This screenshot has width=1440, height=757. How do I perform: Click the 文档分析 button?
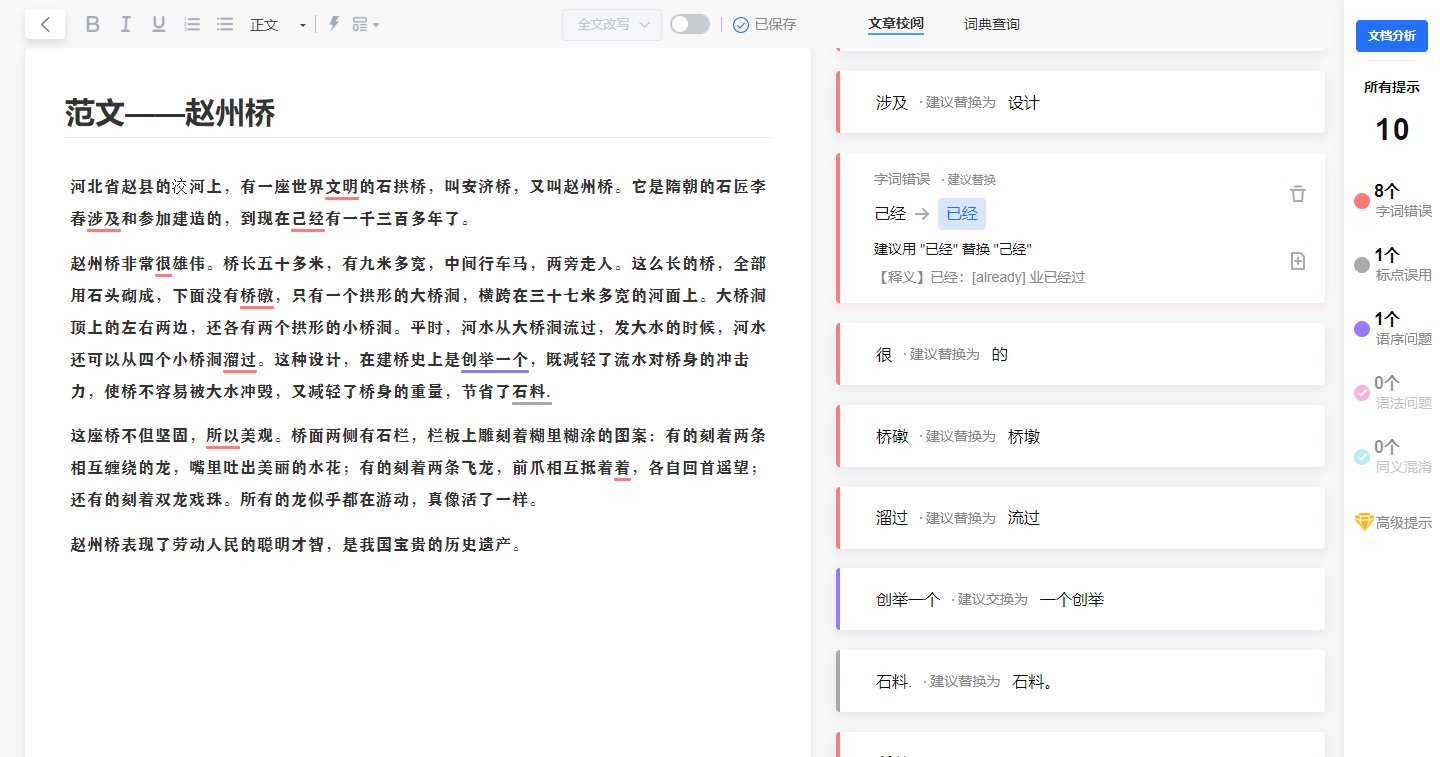pyautogui.click(x=1392, y=35)
